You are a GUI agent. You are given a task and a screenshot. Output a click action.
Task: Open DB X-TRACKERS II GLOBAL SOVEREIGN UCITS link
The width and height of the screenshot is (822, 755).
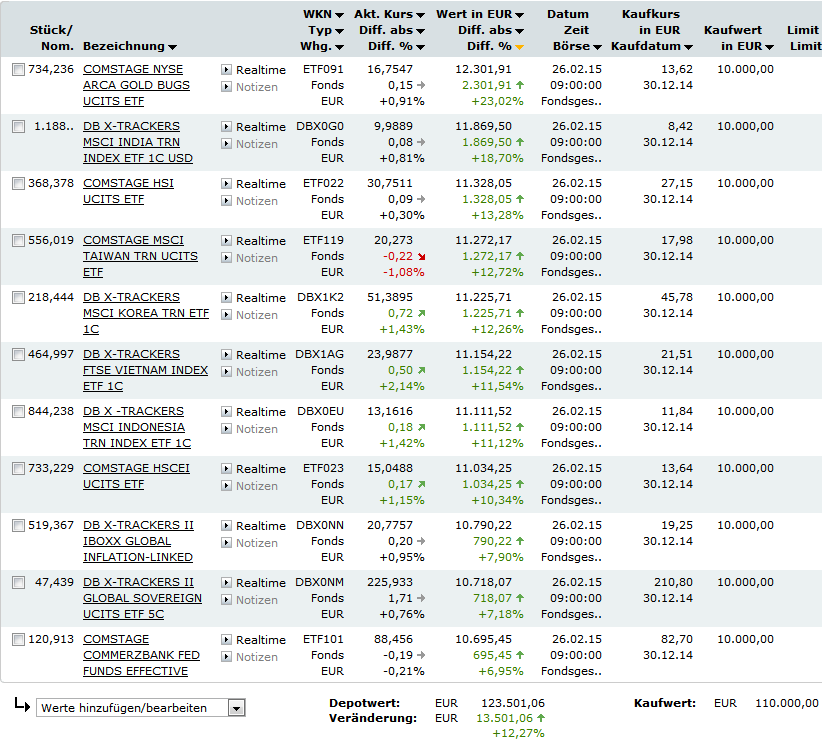[x=143, y=598]
